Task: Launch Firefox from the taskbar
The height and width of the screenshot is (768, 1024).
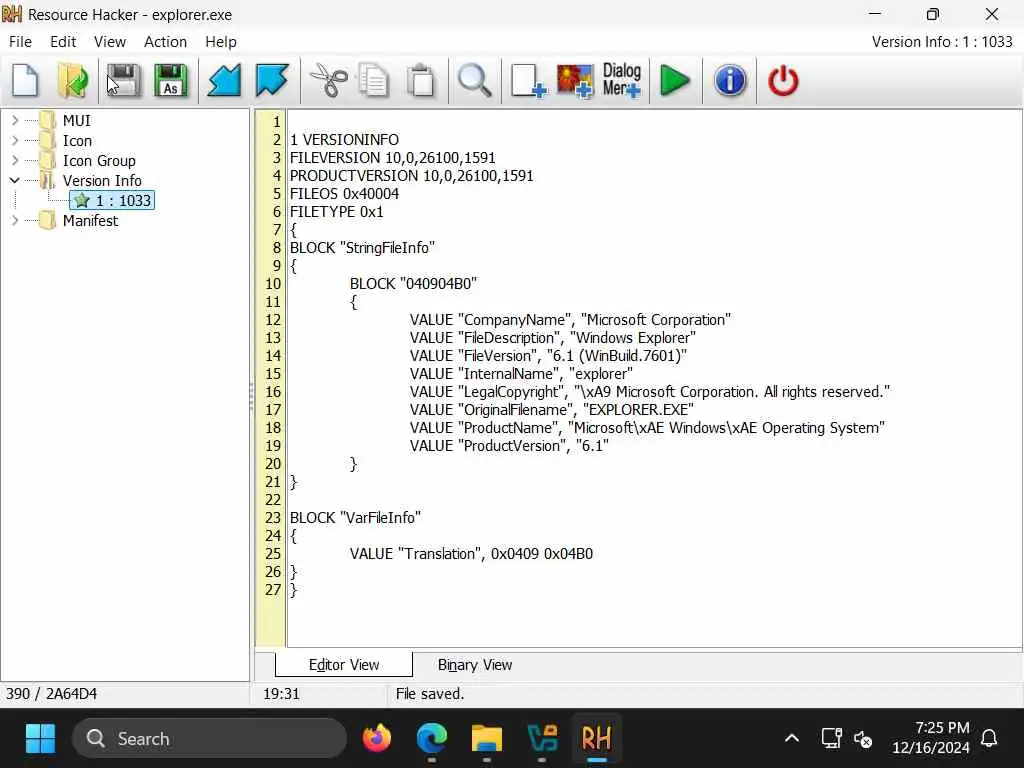Action: click(377, 739)
